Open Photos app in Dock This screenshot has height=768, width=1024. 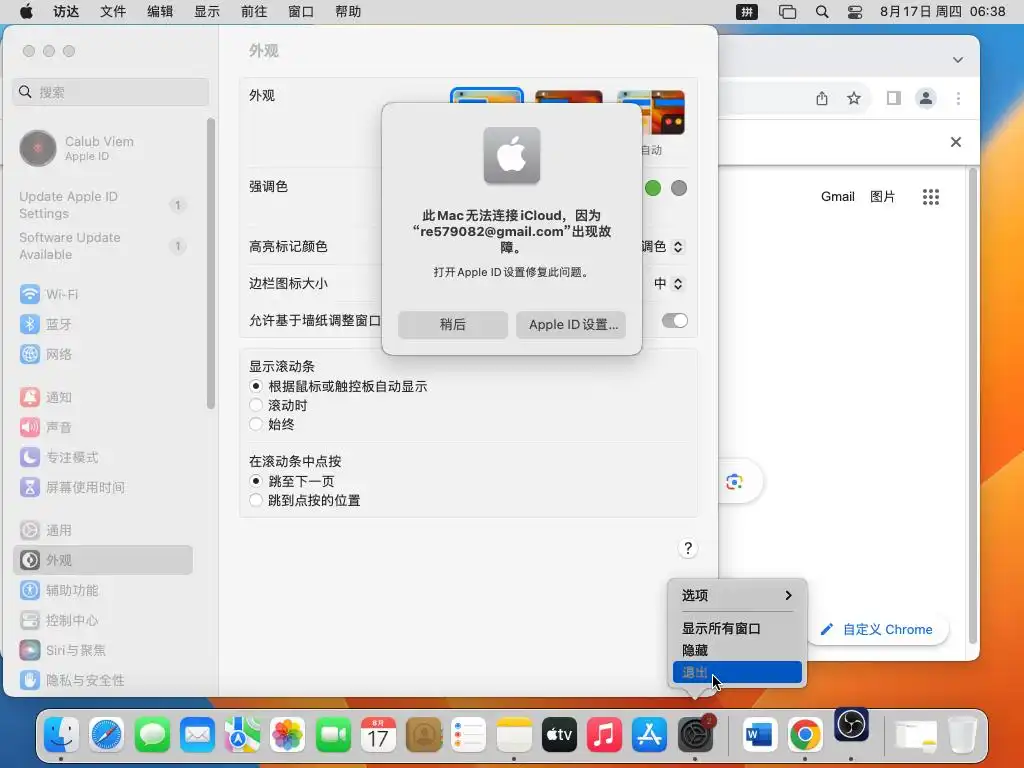(x=287, y=734)
